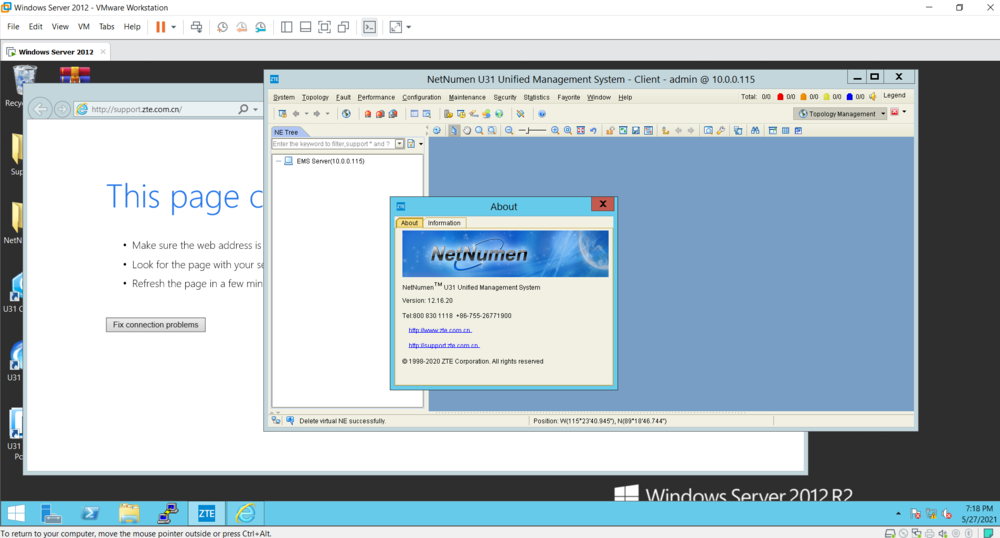Switch to the Information tab in About dialog
This screenshot has height=538, width=1000.
pos(444,223)
